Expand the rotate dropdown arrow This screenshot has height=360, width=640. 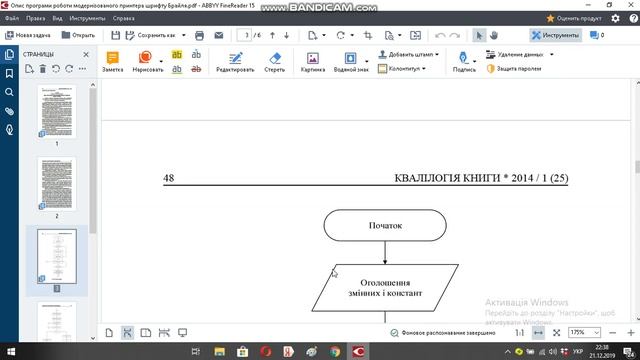coord(352,36)
